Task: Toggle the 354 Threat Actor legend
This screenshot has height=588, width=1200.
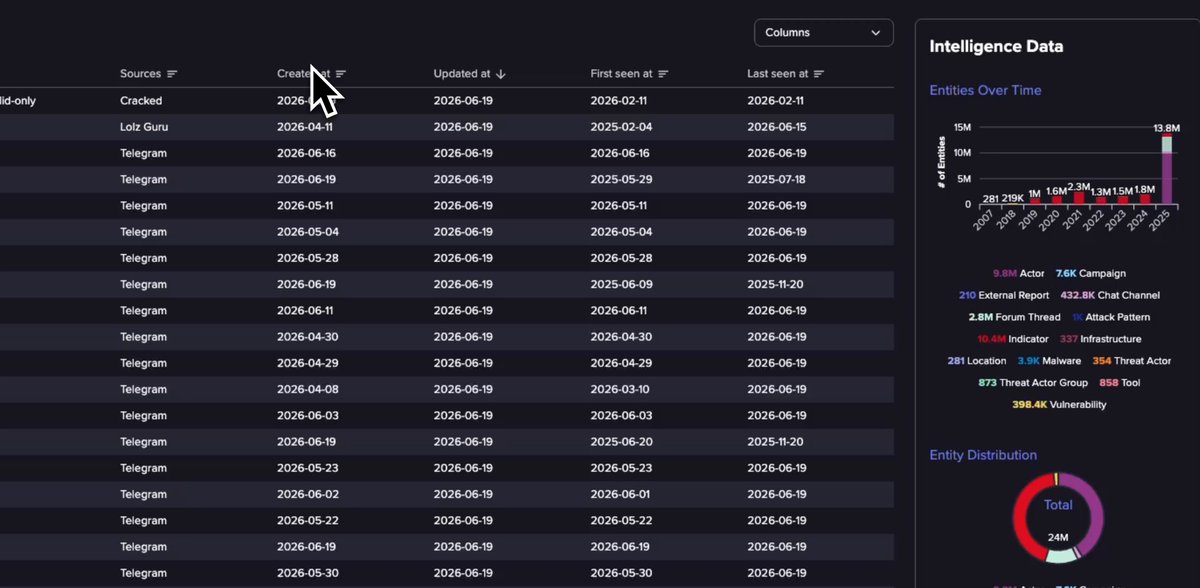Action: 1131,361
